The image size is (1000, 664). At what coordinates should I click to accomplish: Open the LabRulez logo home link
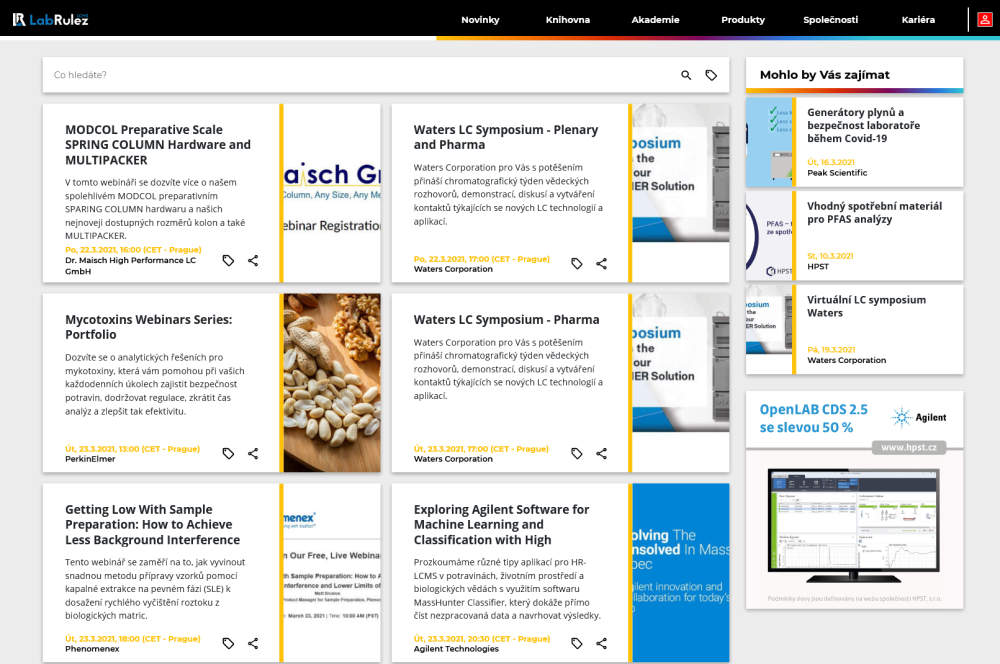(50, 20)
